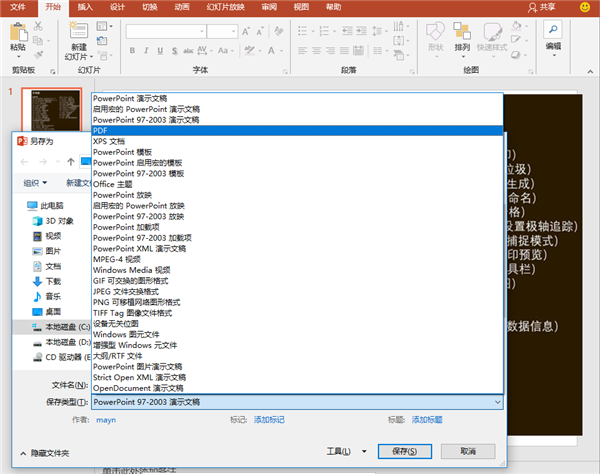Click the Add a tag link
The width and height of the screenshot is (600, 474).
pos(269,420)
